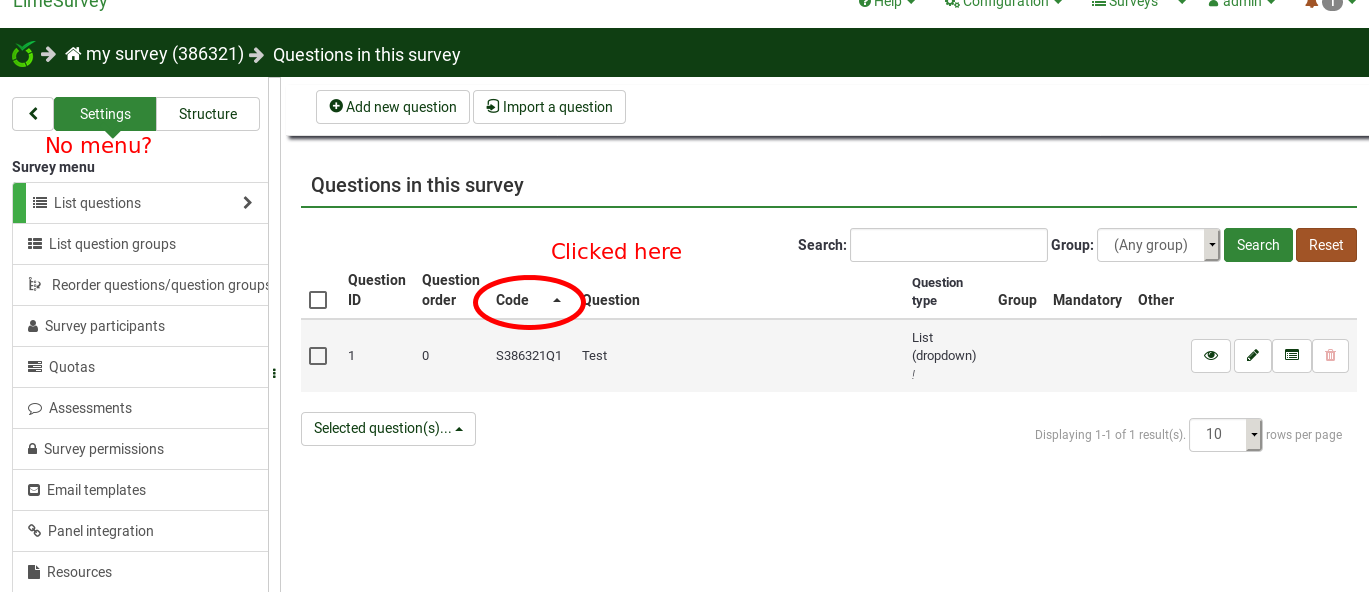Image resolution: width=1369 pixels, height=592 pixels.
Task: Click the LimeSurvey logo icon in breadcrumb
Action: 22,54
